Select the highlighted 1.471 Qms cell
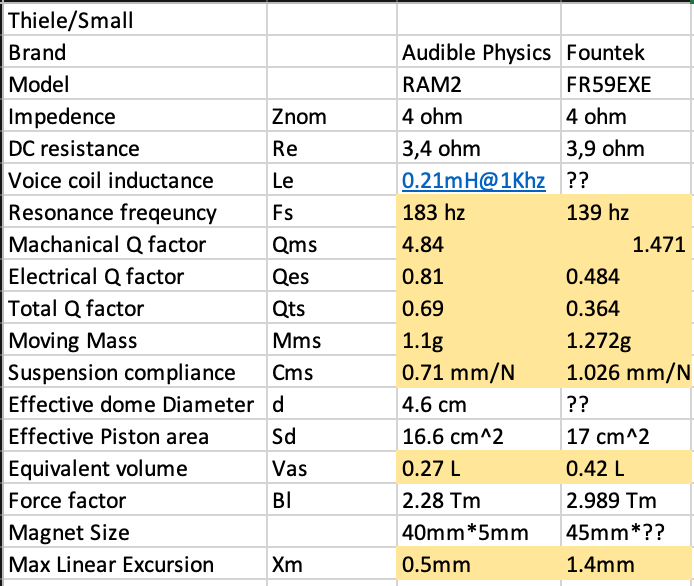The height and width of the screenshot is (586, 694). pyautogui.click(x=627, y=244)
